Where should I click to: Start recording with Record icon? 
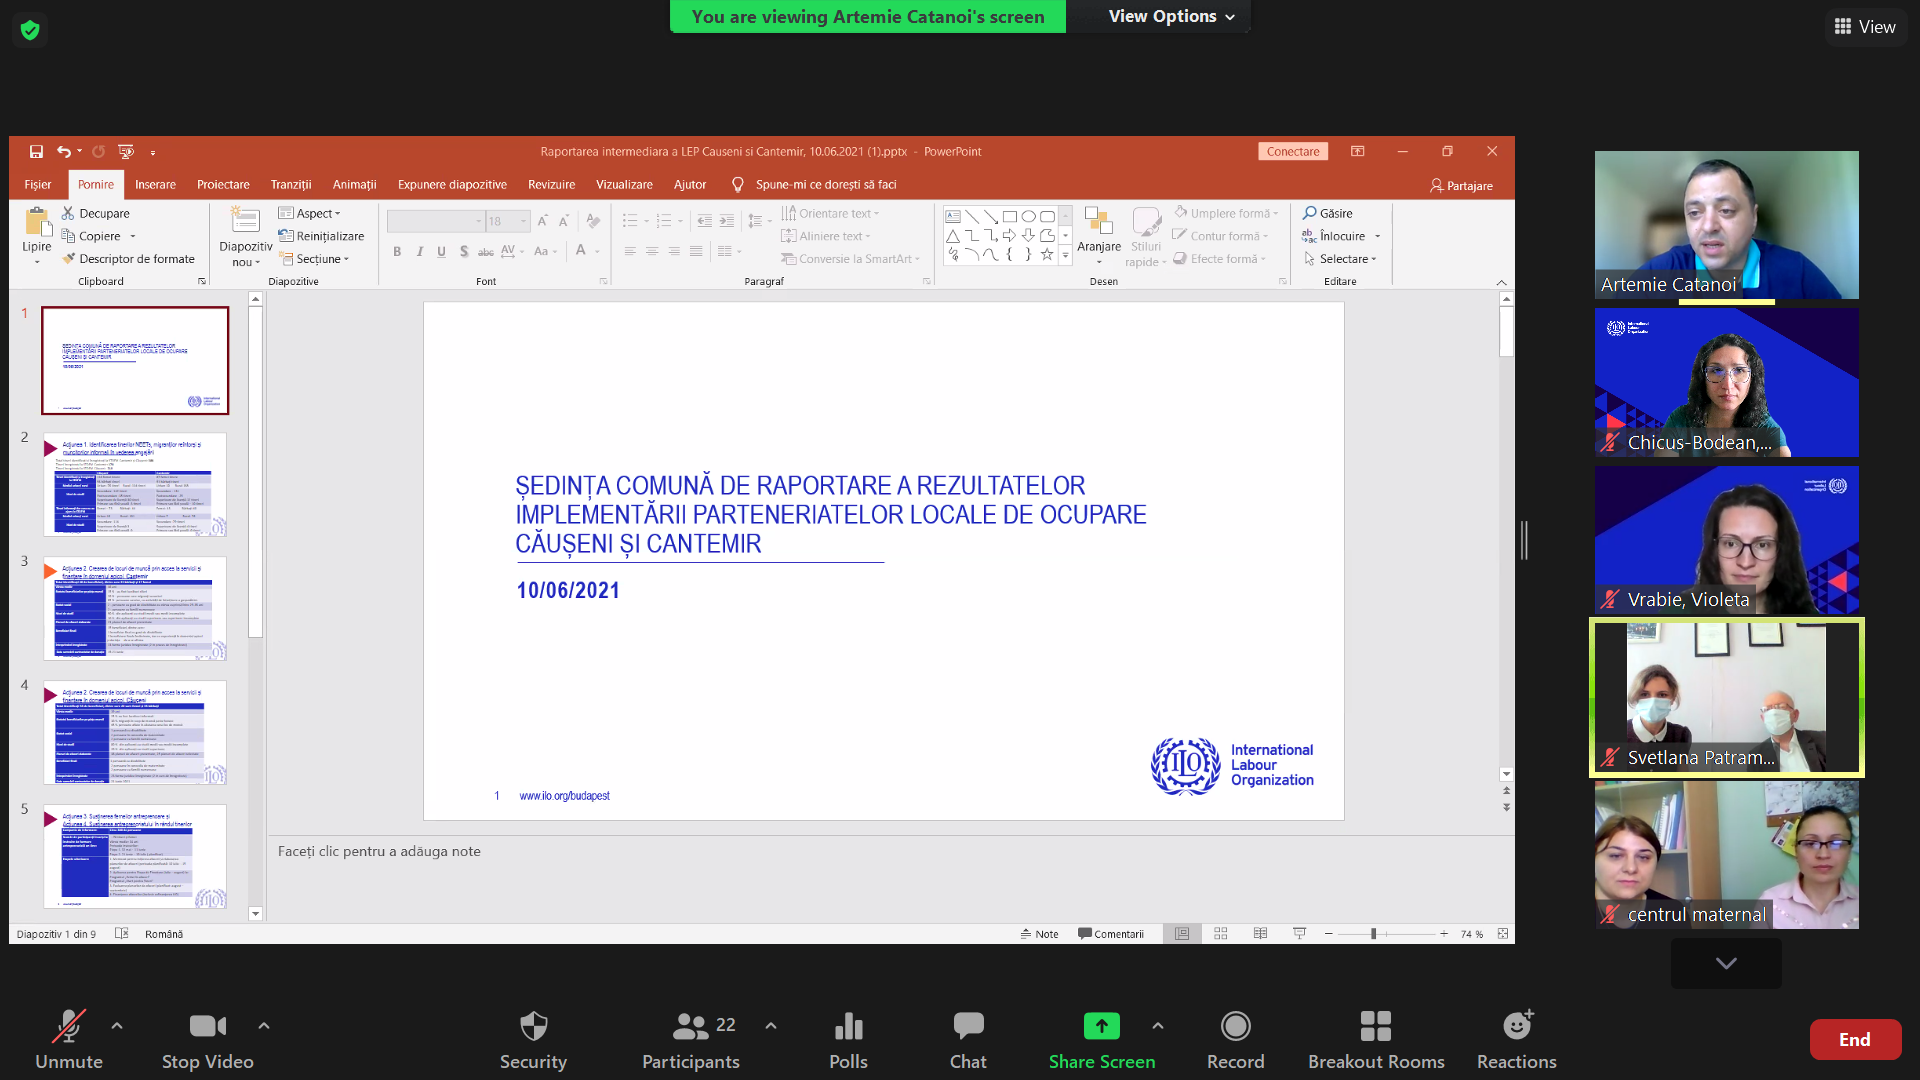coord(1235,1027)
